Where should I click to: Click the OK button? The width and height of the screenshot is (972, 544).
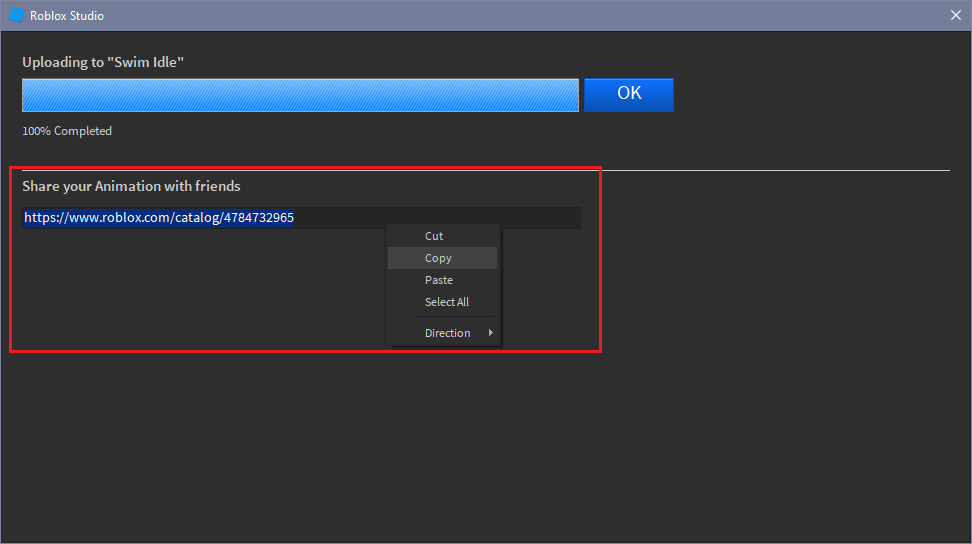coord(629,95)
